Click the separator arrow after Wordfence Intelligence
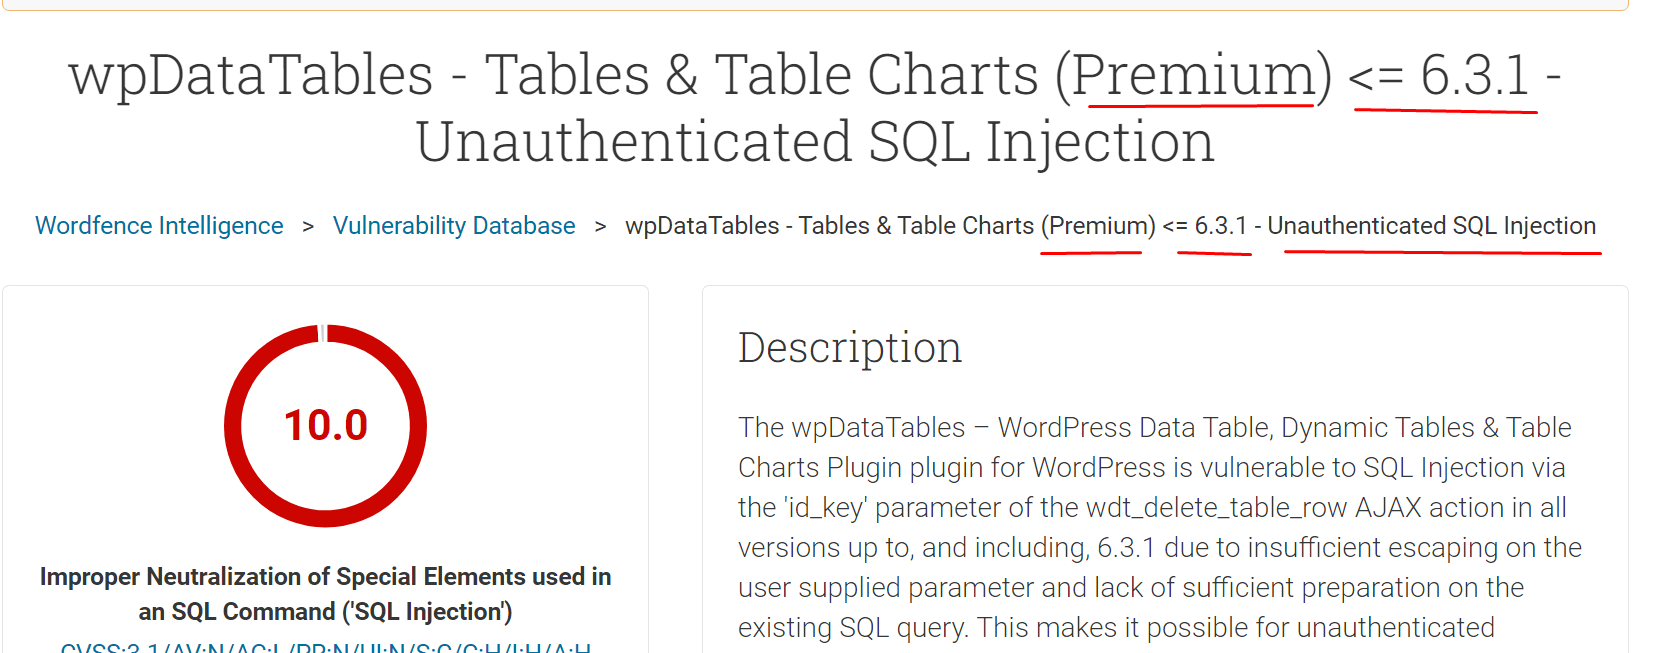 pos(308,227)
